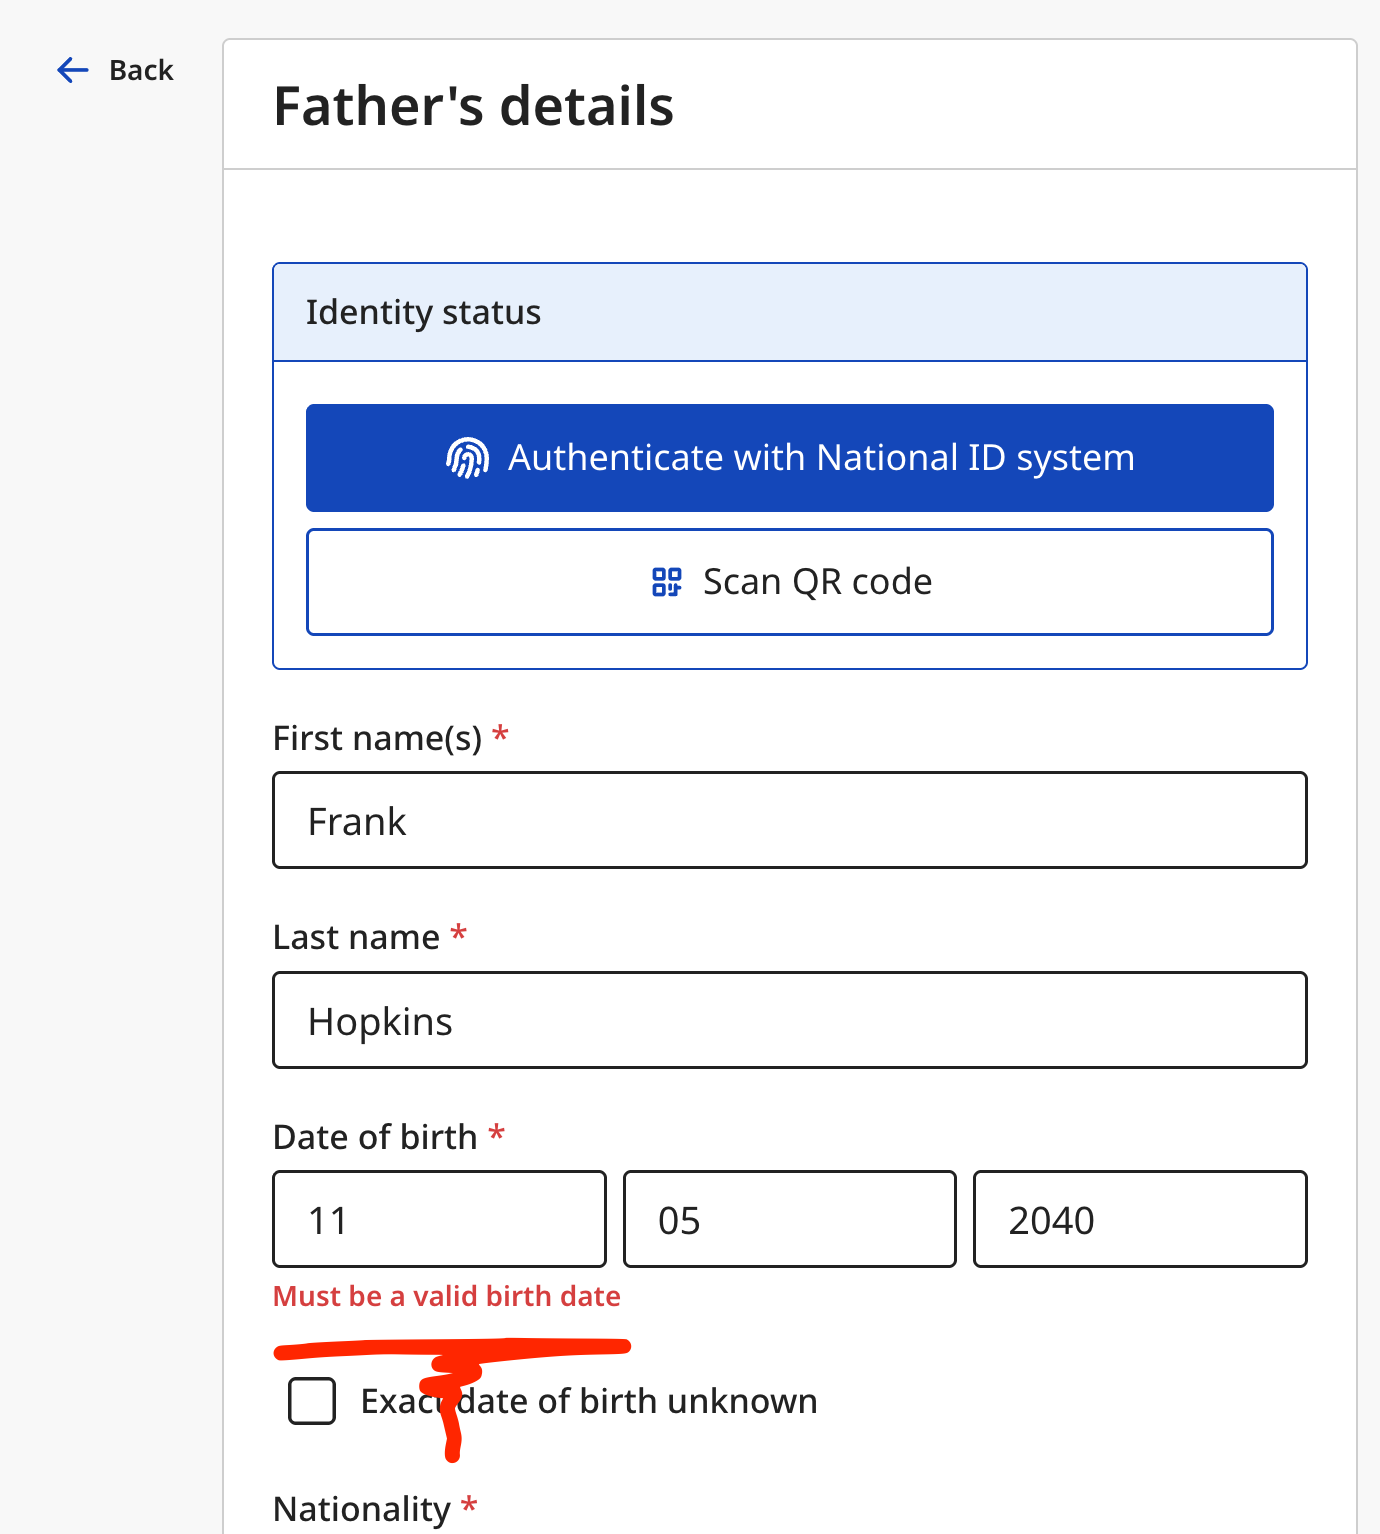This screenshot has width=1380, height=1534.
Task: Click the day field showing 11
Action: point(440,1219)
